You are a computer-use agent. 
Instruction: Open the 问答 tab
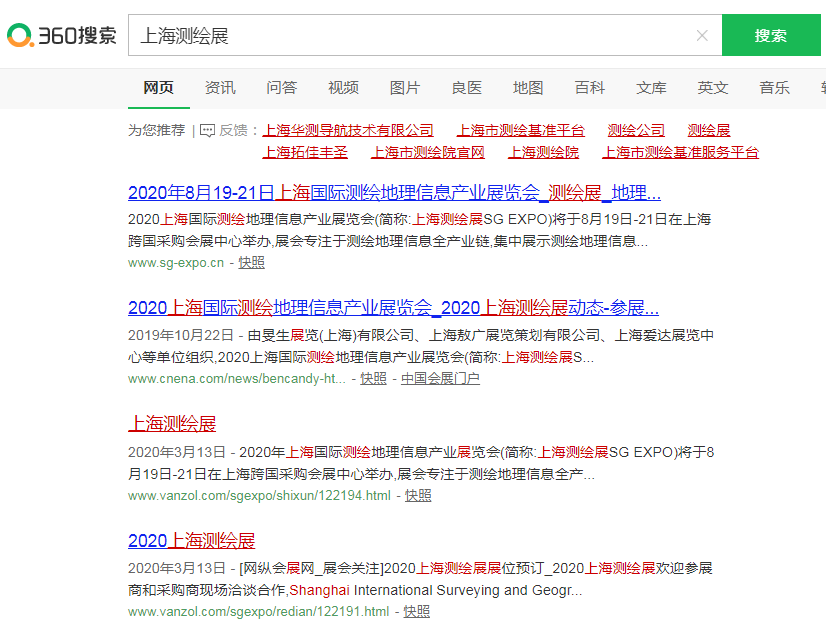282,87
